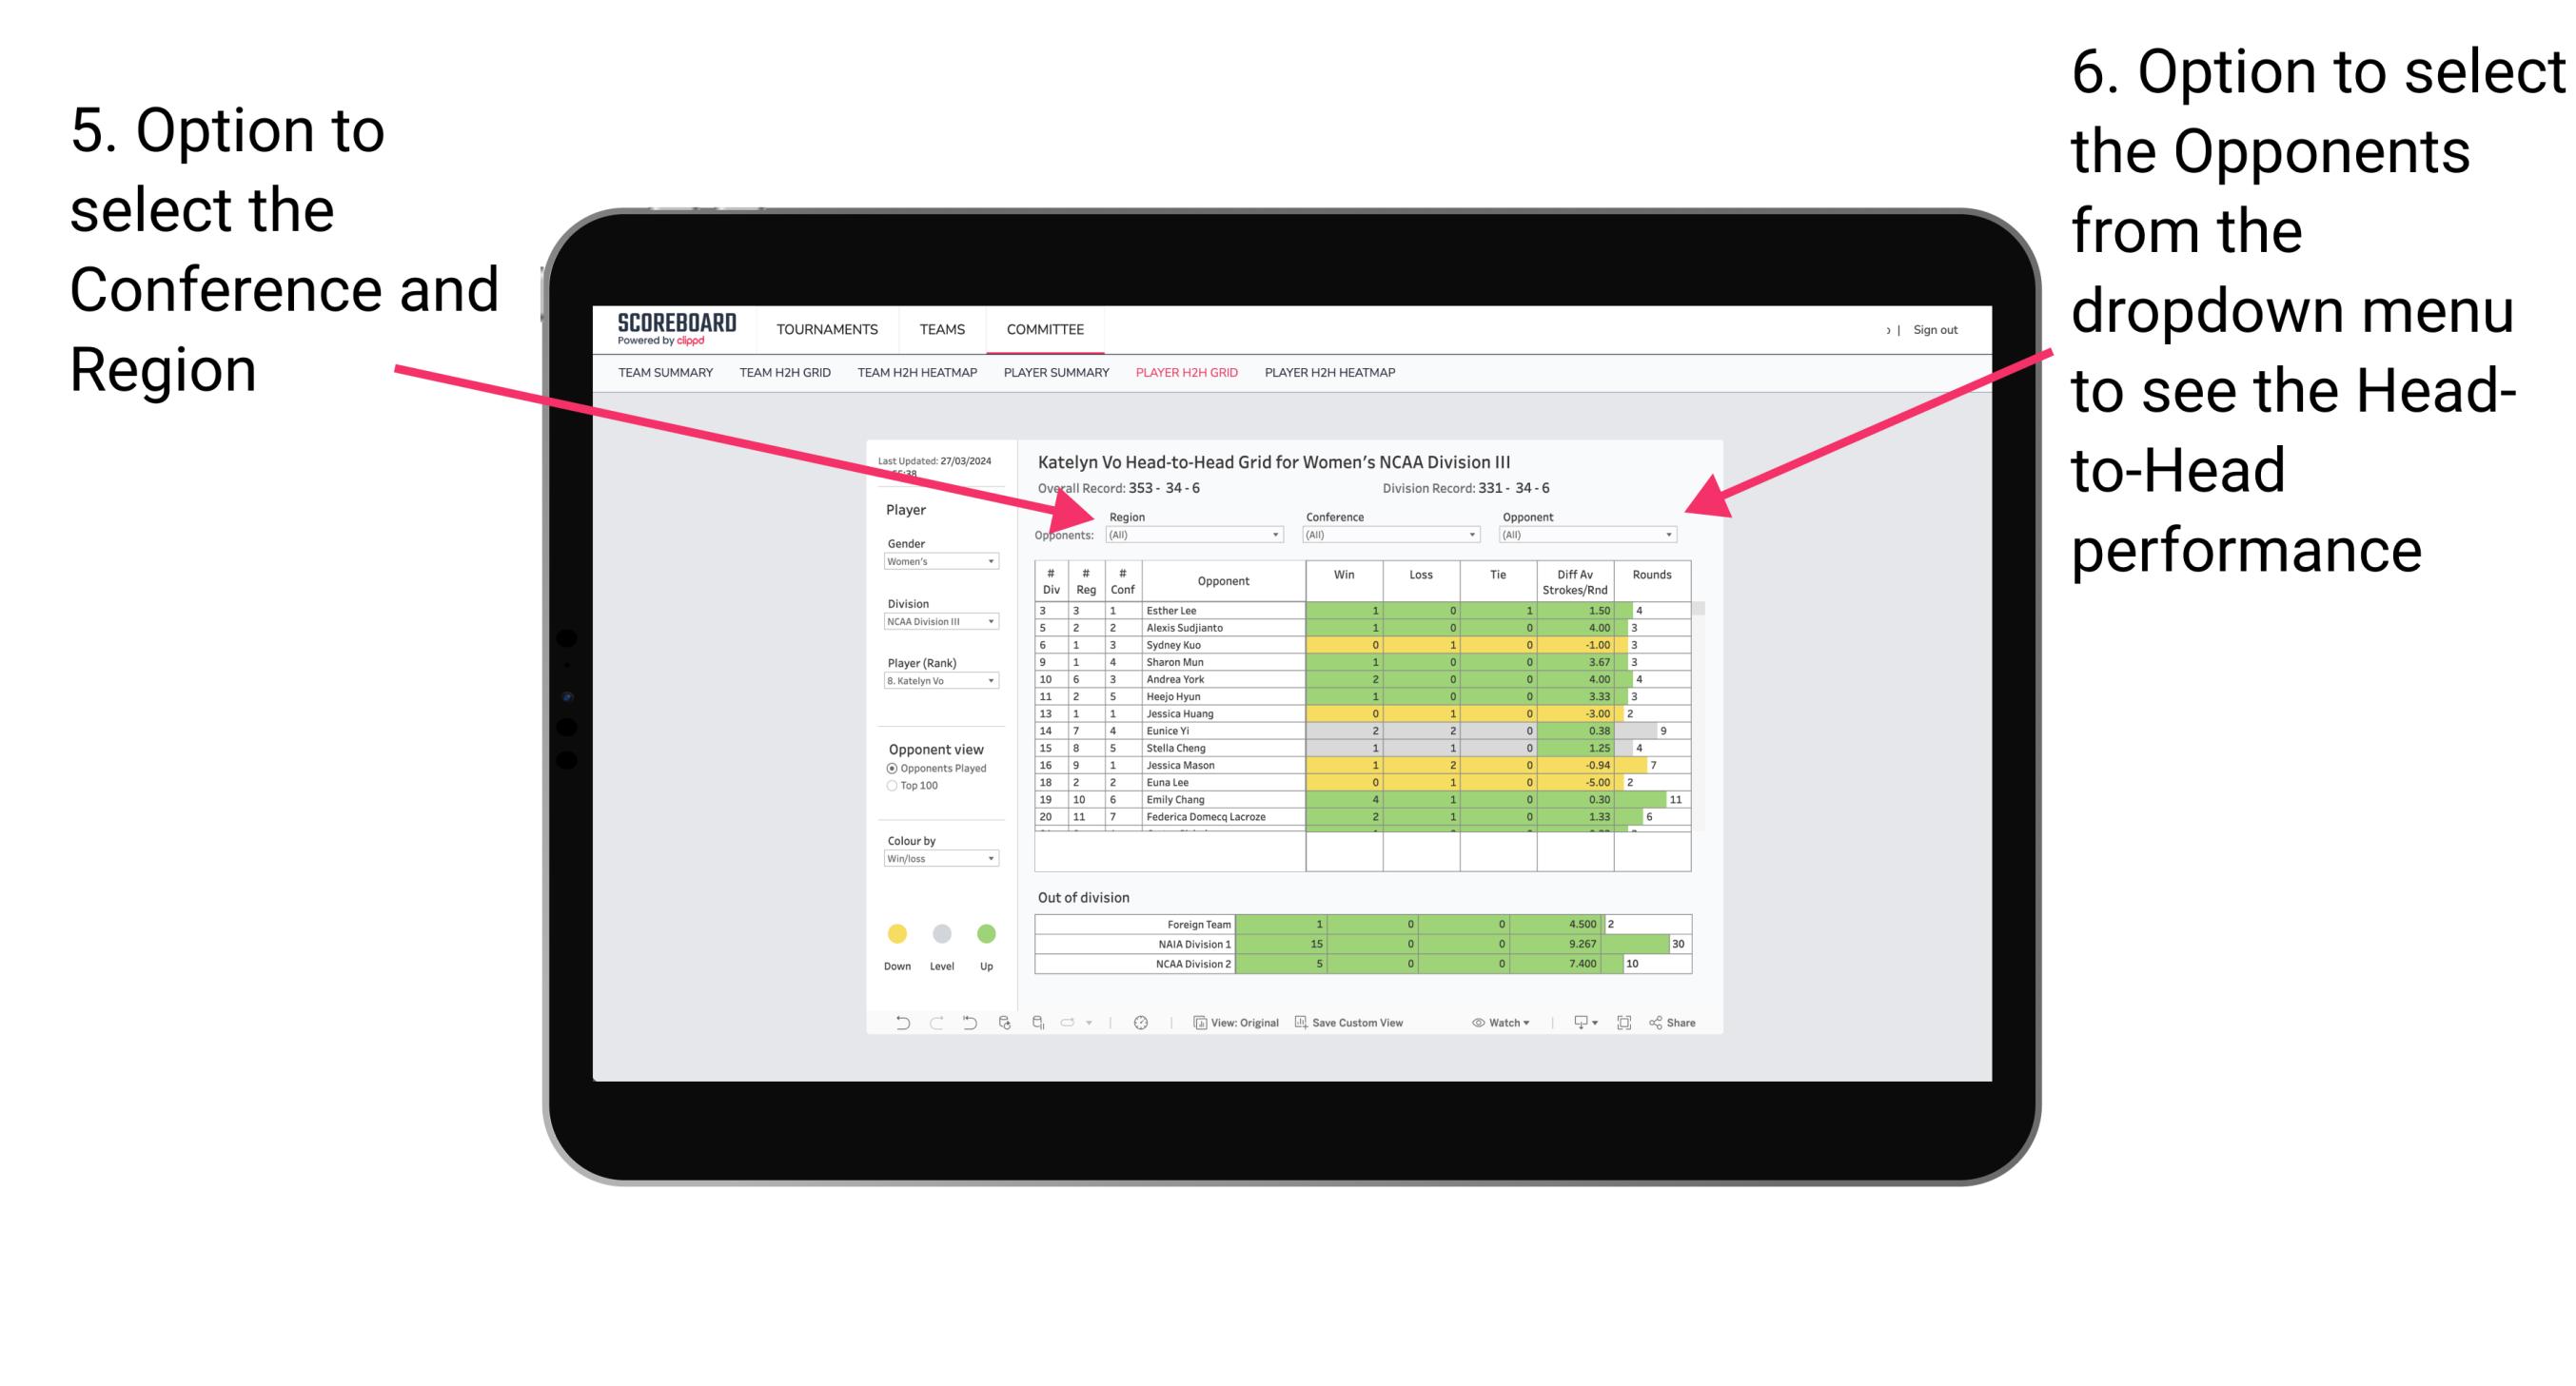Click the undo icon in toolbar
2576x1386 pixels.
click(x=893, y=1025)
